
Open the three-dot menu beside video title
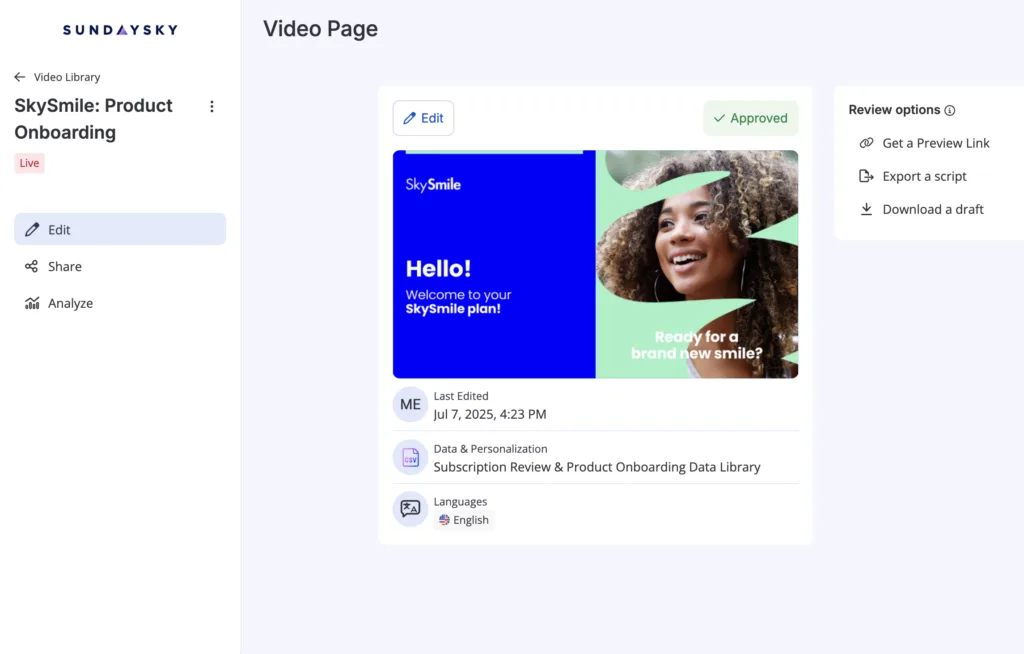(211, 107)
